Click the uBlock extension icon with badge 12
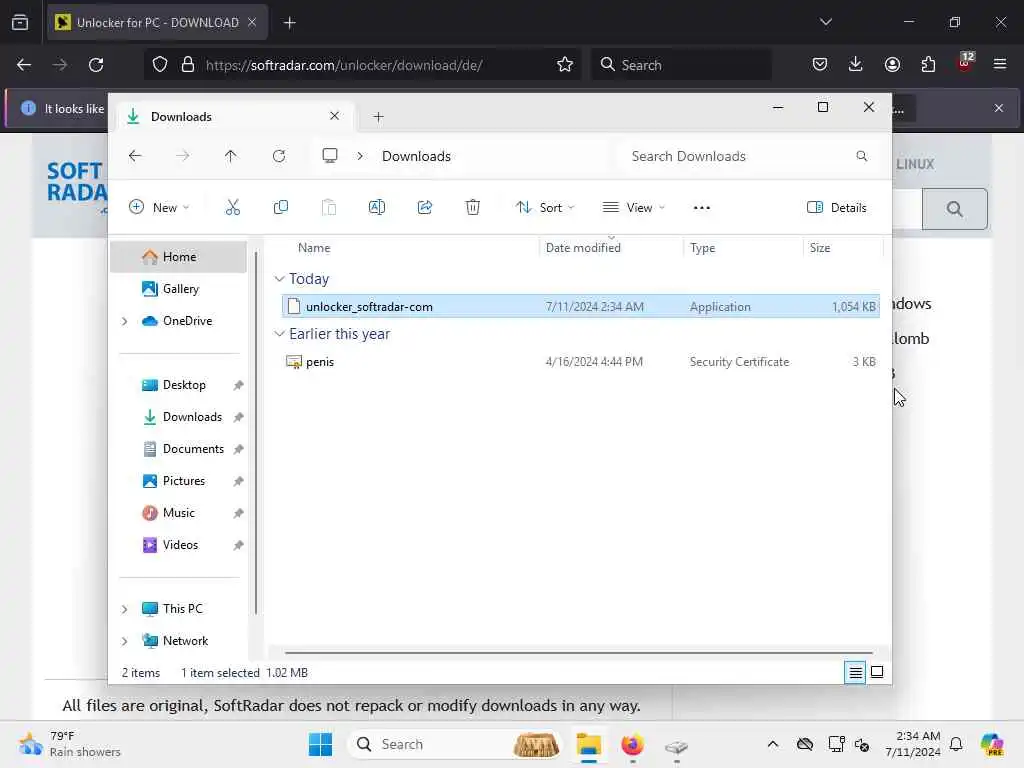 [x=965, y=63]
